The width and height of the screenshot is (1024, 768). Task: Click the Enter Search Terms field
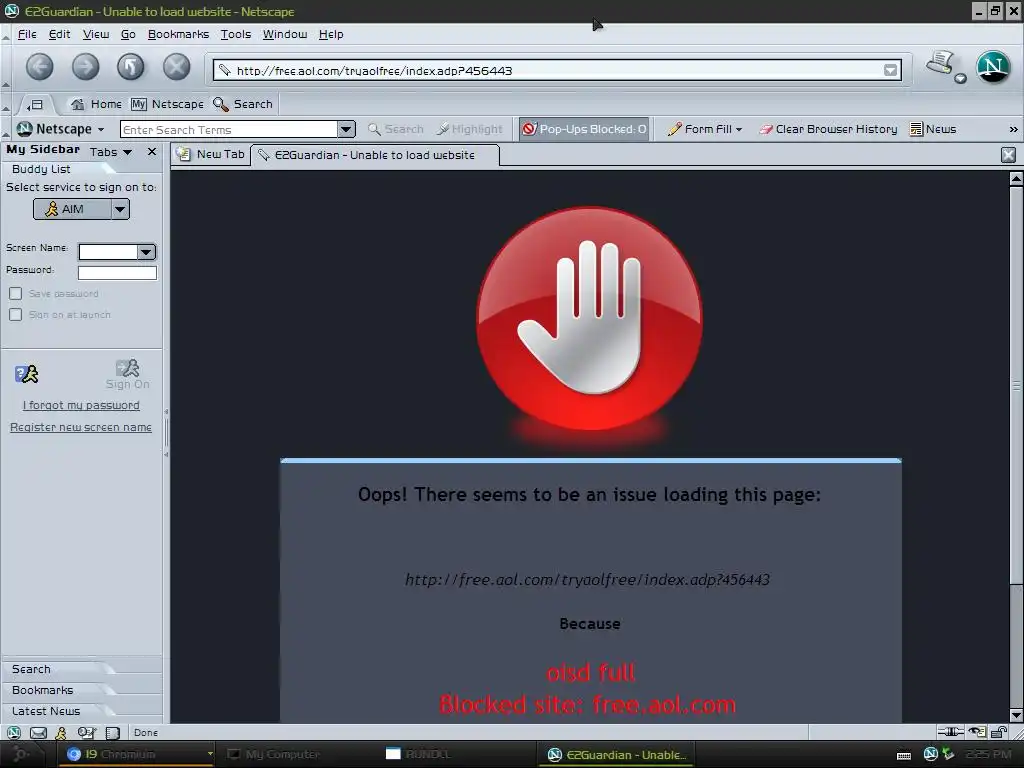(x=230, y=129)
